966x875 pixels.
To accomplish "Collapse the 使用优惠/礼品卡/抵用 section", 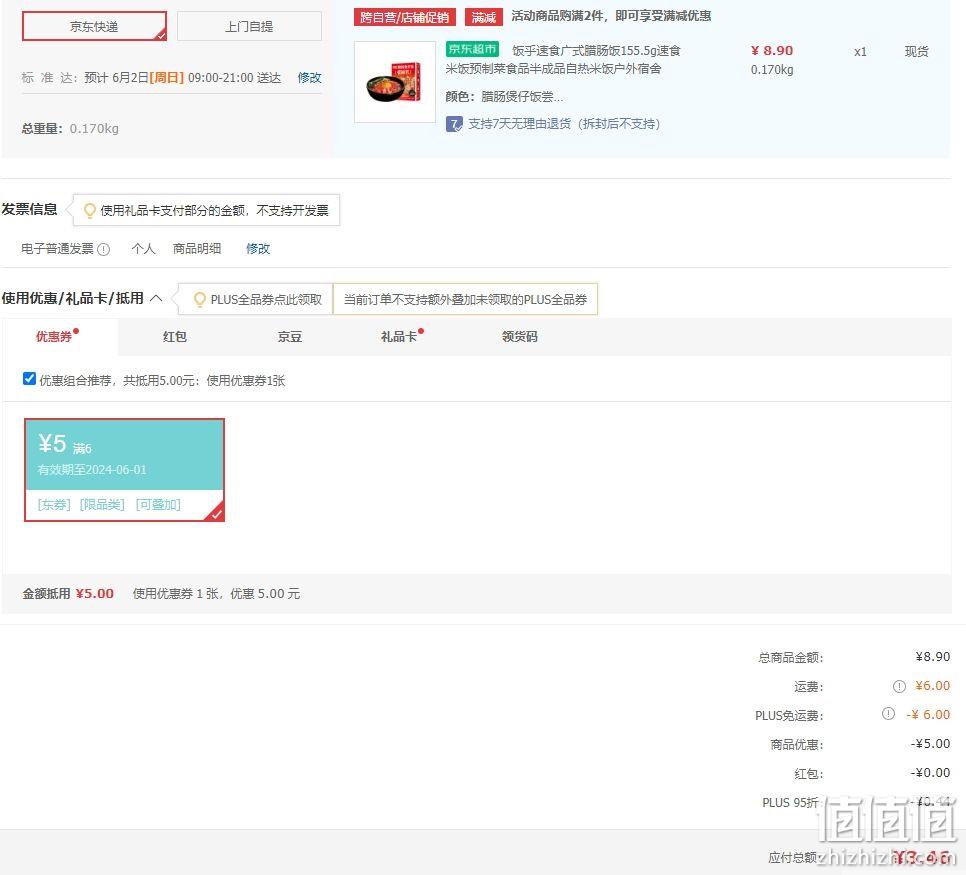I will point(156,298).
